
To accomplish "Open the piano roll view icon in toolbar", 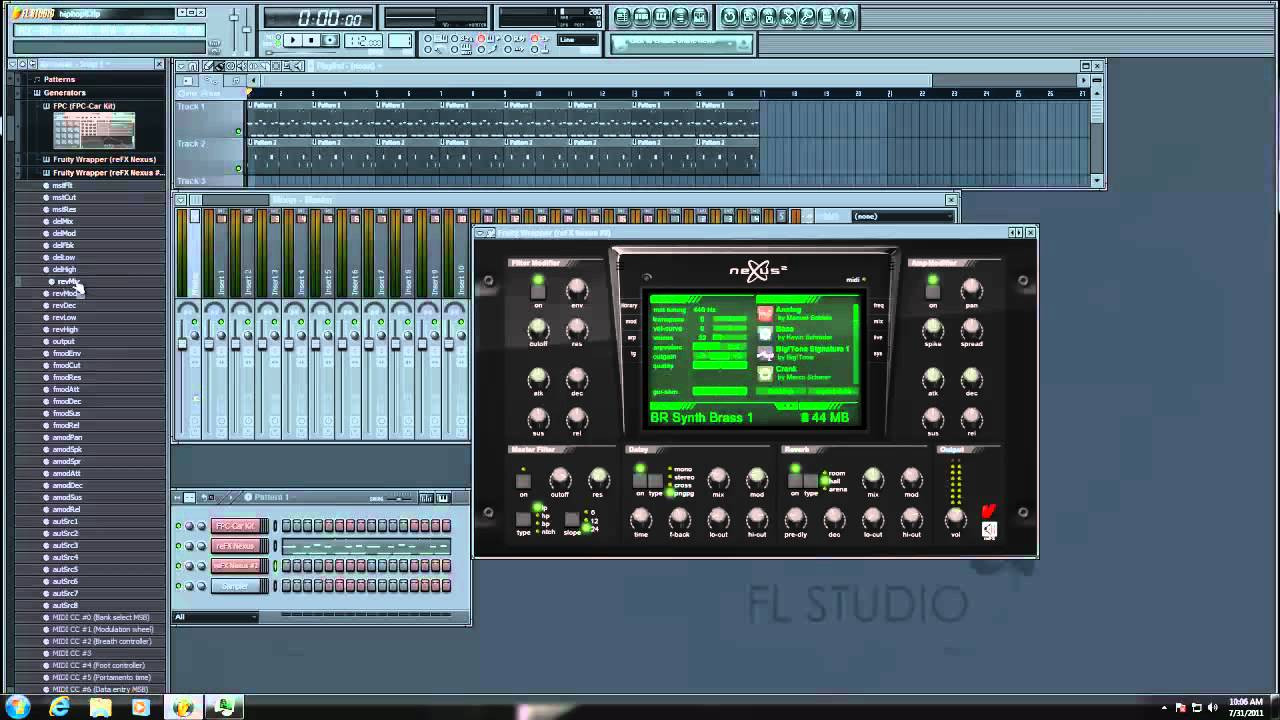I will [x=661, y=17].
